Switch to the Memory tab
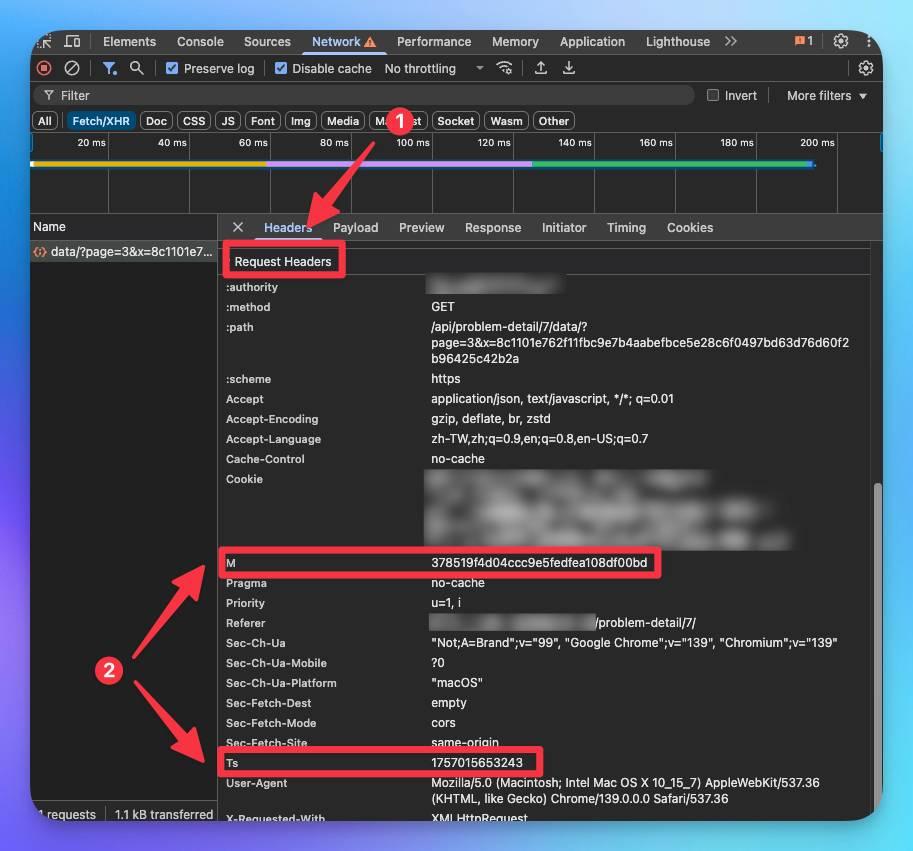 [515, 42]
